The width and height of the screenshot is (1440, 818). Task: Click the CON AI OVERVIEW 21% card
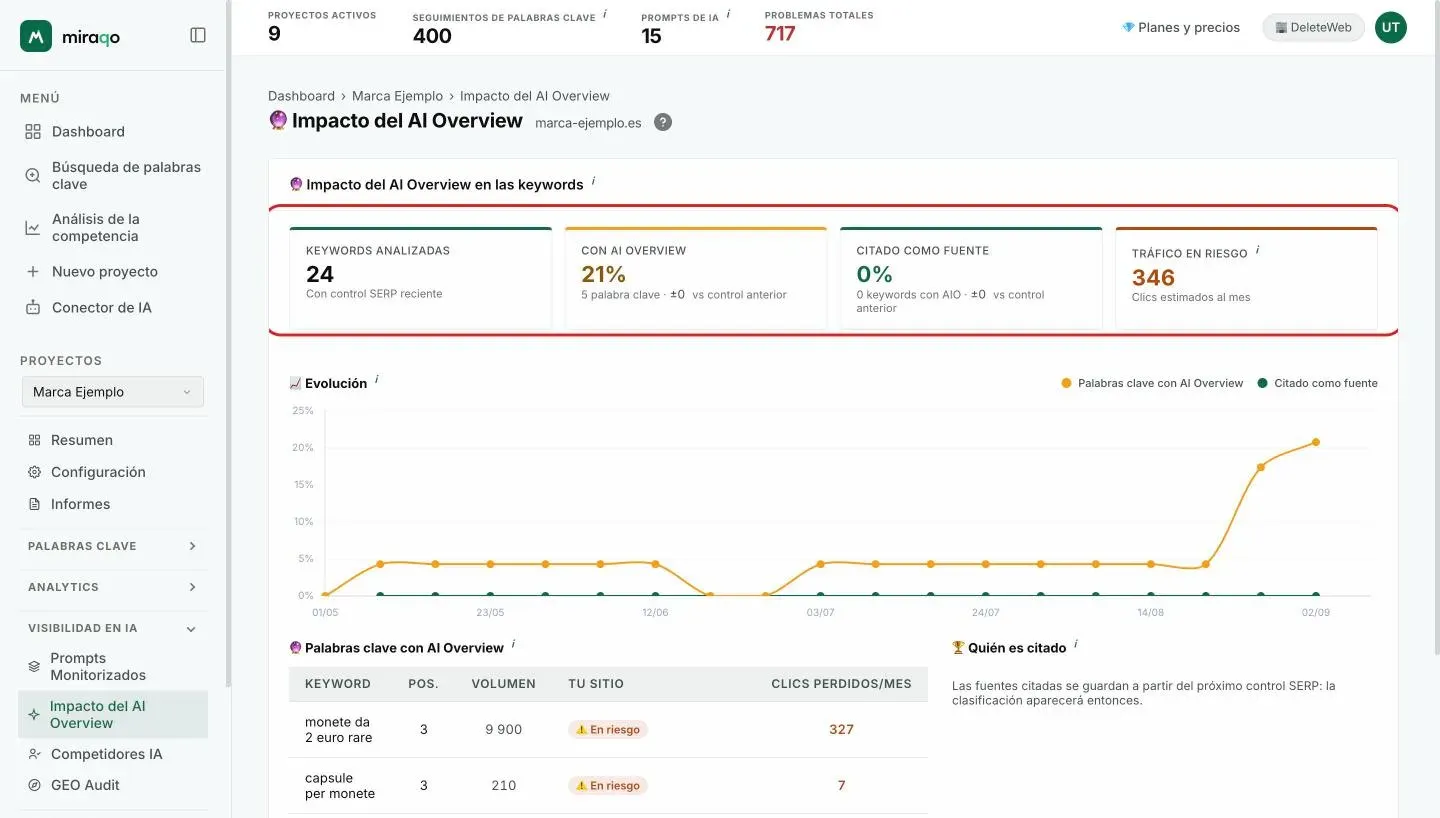coord(696,277)
